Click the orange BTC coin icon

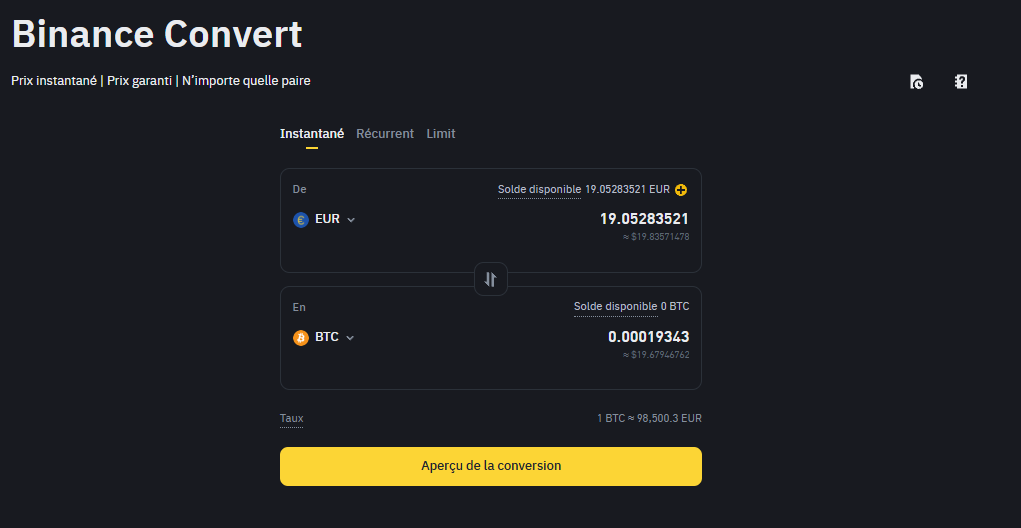tap(301, 338)
